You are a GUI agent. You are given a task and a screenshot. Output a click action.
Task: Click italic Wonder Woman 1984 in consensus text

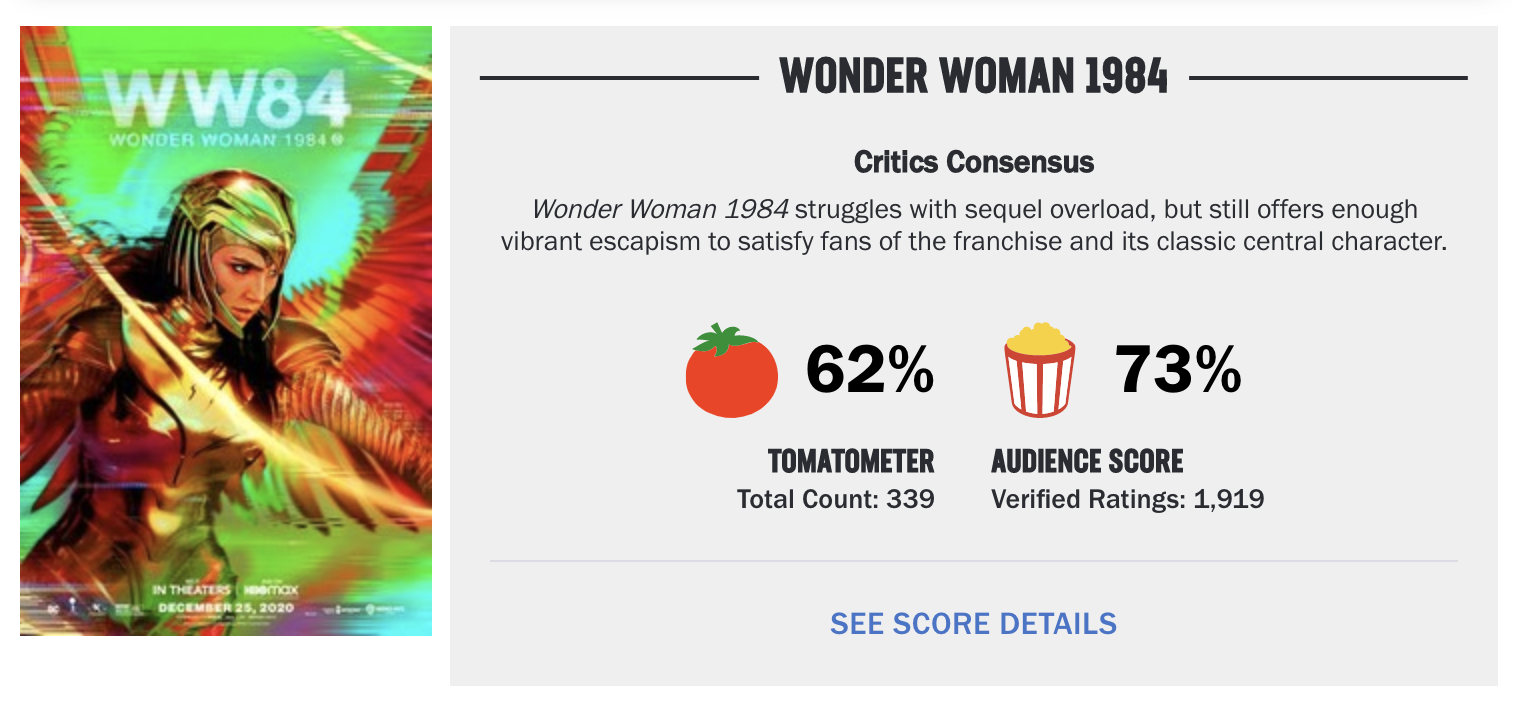(660, 210)
